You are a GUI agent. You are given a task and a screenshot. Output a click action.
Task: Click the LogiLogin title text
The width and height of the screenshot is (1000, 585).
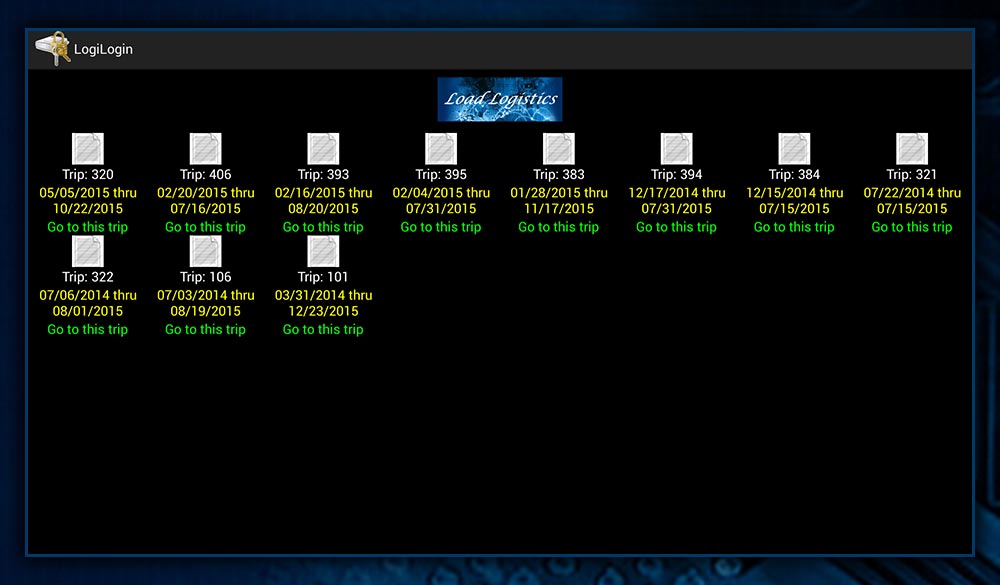pos(103,49)
